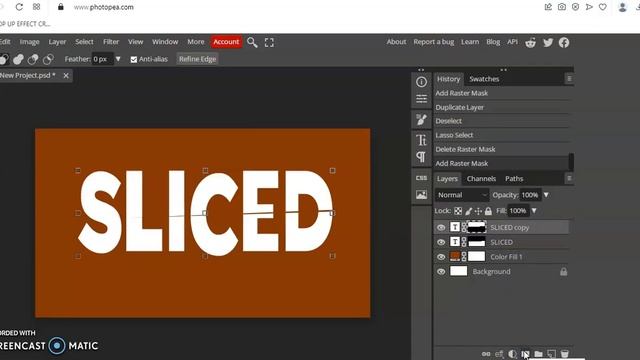Click the browser reload icon
Image resolution: width=640 pixels, height=360 pixels.
(x=19, y=7)
